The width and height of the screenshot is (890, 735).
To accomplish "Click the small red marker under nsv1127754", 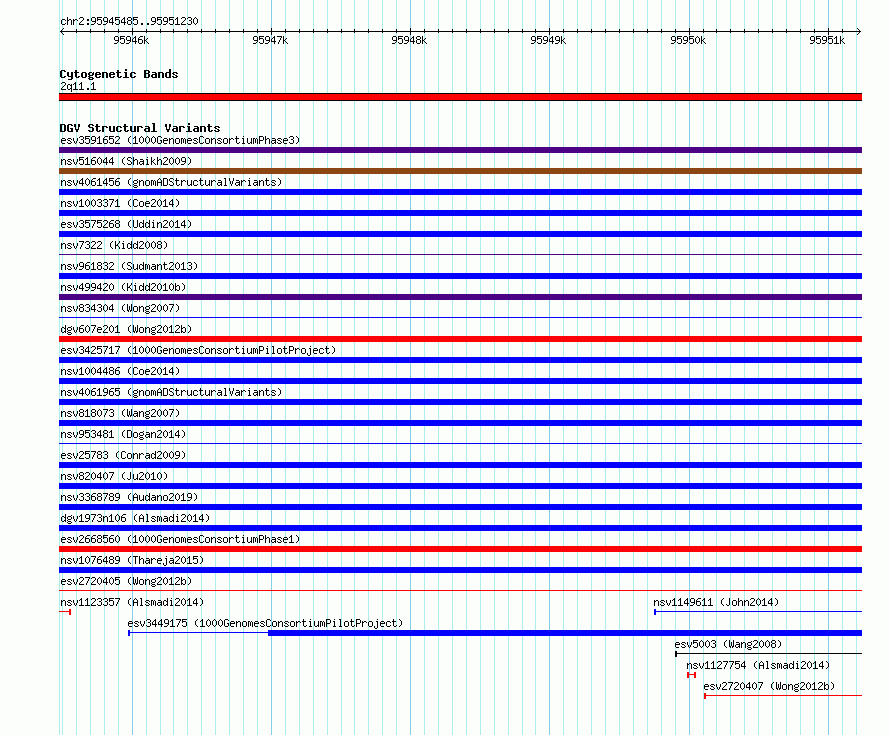I will click(x=691, y=675).
